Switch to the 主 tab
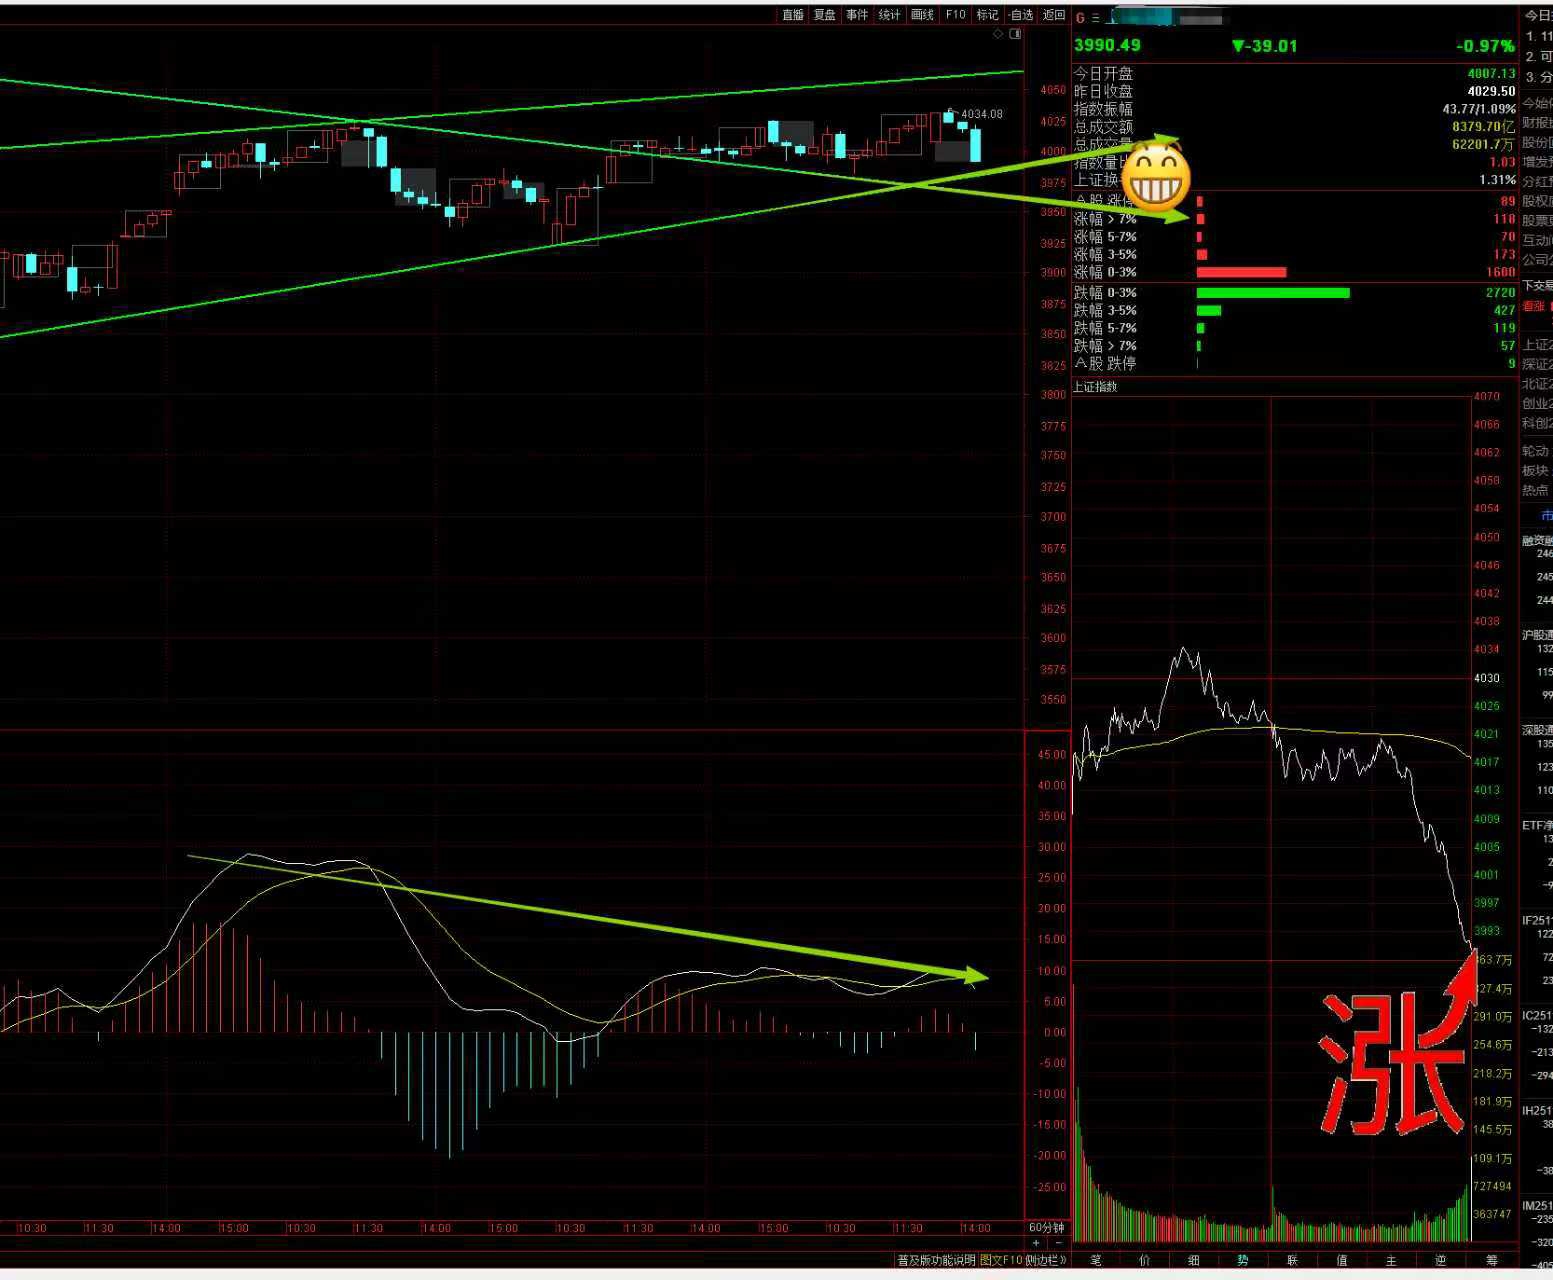The height and width of the screenshot is (1280, 1553). coord(1391,1260)
